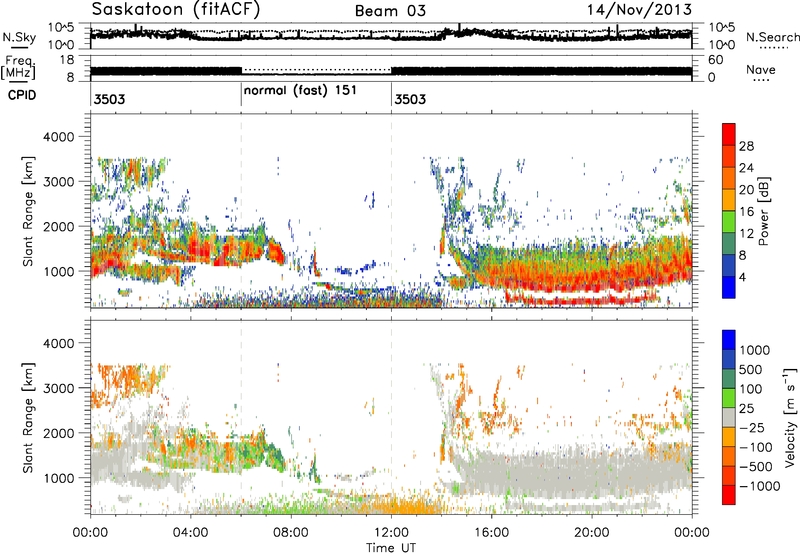Click the "Nave" legend label
The width and height of the screenshot is (800, 554).
(x=760, y=69)
